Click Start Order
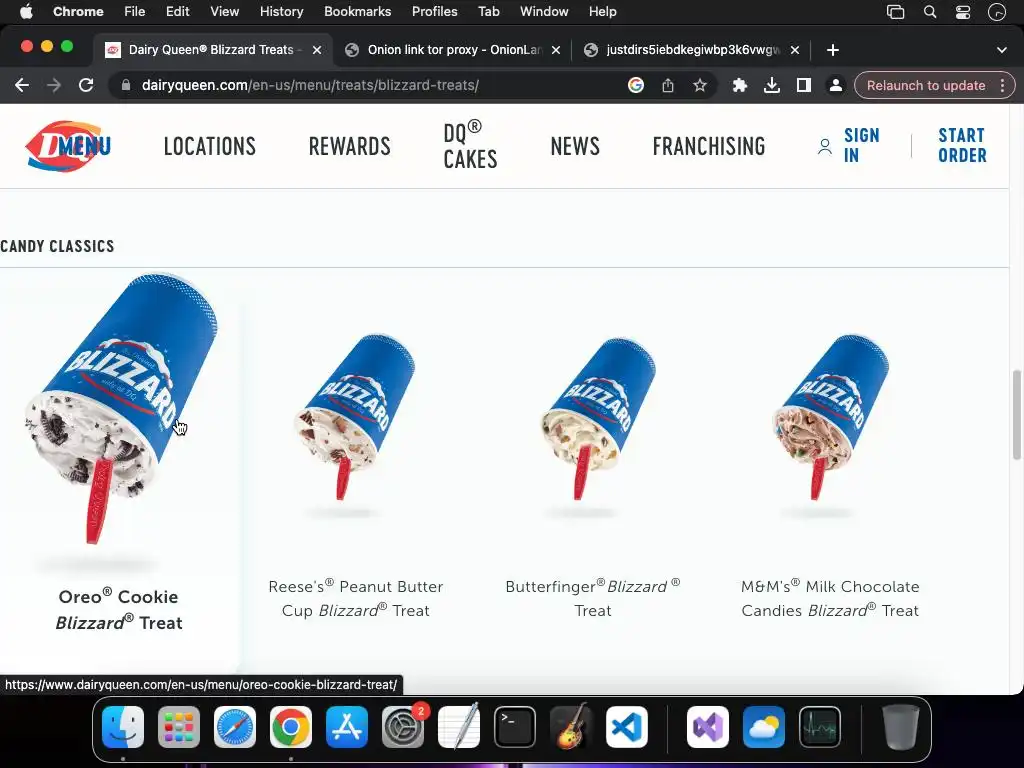 point(962,146)
